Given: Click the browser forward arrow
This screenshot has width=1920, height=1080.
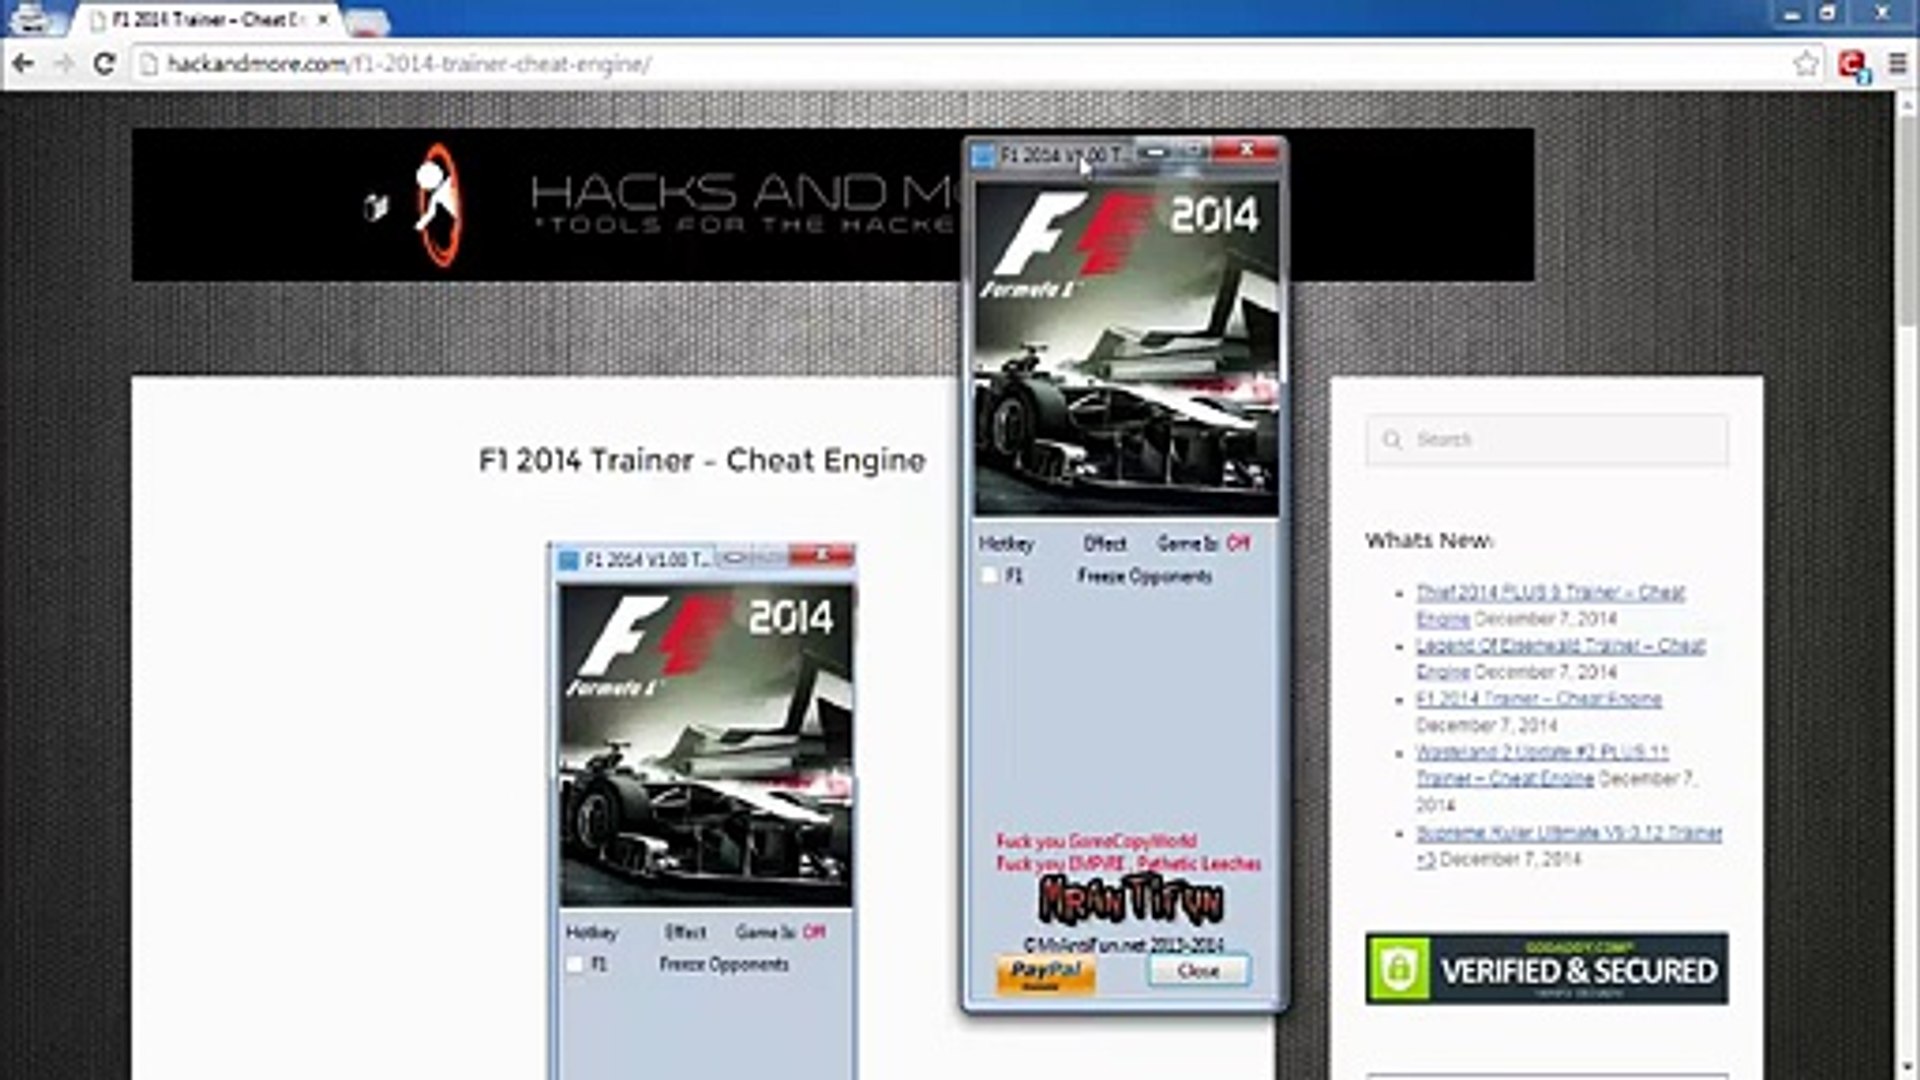Looking at the screenshot, I should point(63,64).
